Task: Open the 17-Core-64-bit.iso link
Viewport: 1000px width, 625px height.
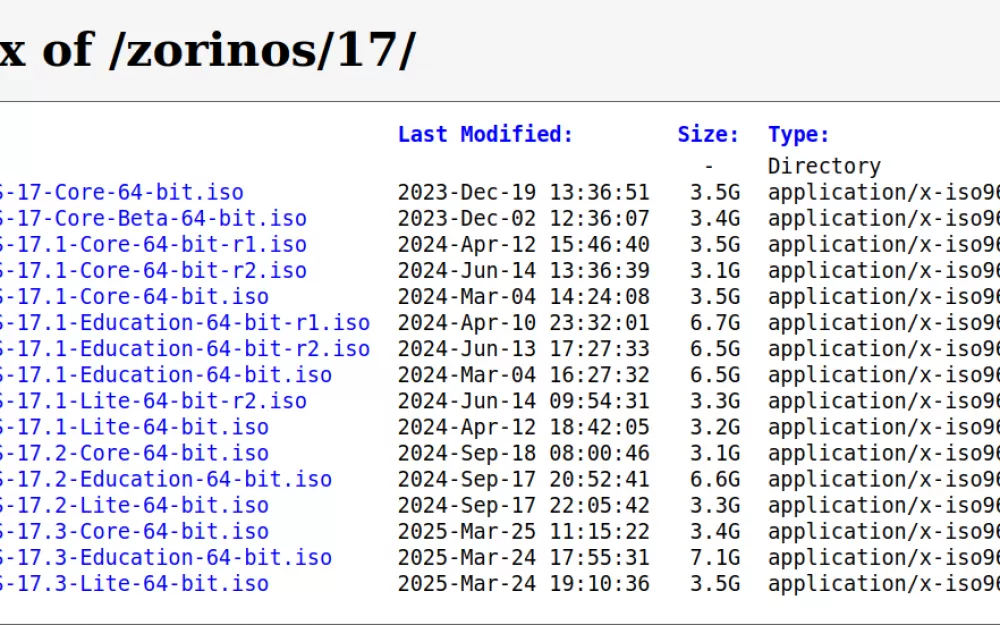Action: tap(121, 192)
